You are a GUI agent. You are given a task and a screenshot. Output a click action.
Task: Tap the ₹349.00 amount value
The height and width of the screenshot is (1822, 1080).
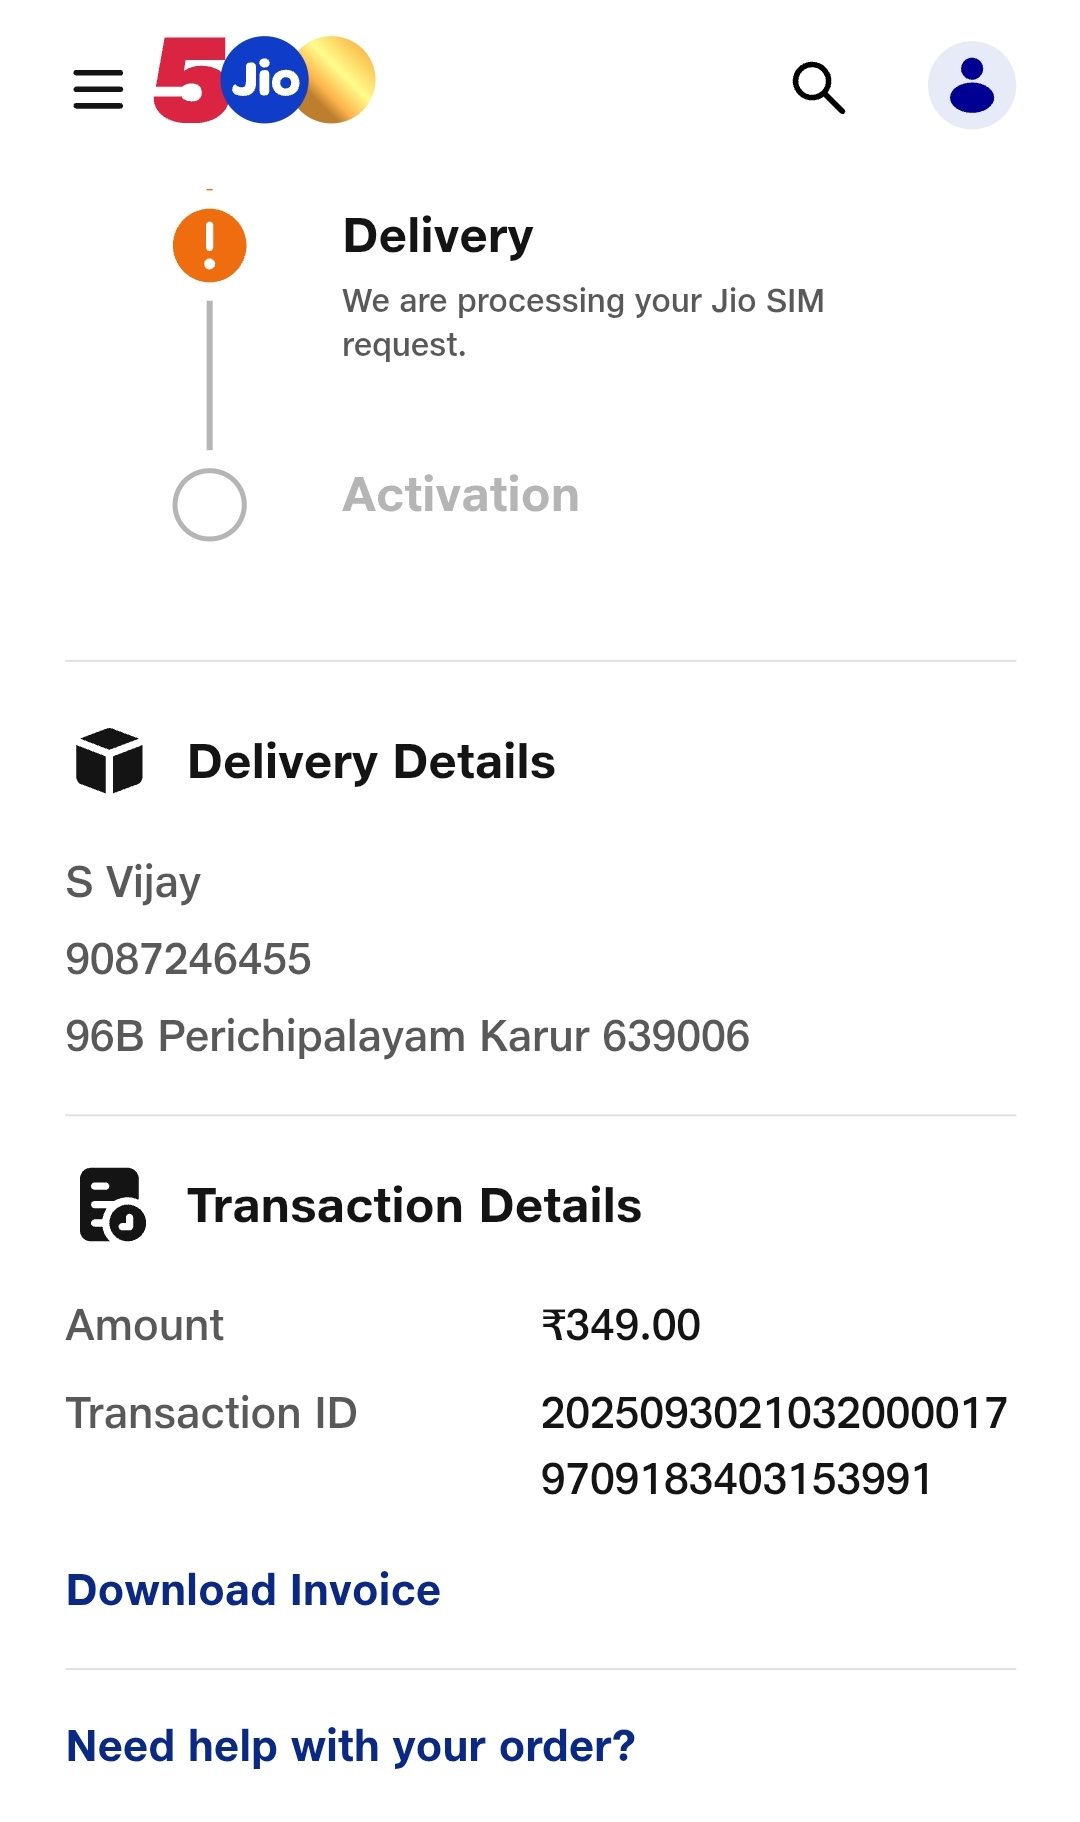(620, 1325)
